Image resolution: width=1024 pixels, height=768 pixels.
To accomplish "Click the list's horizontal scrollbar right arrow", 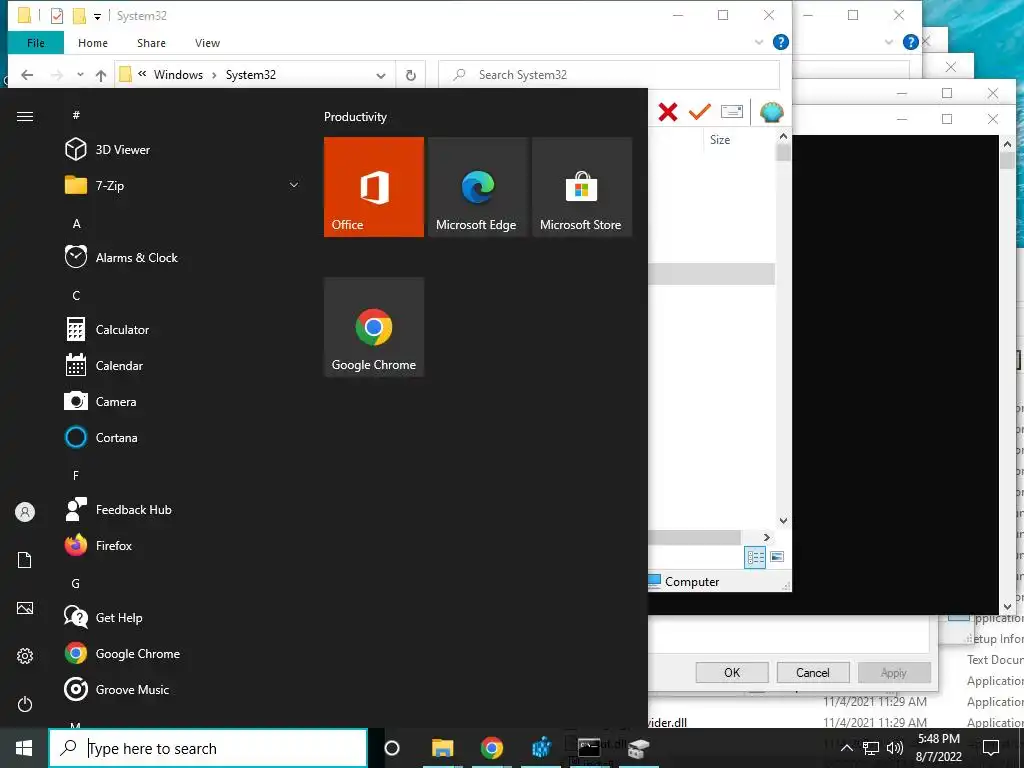I will 767,537.
